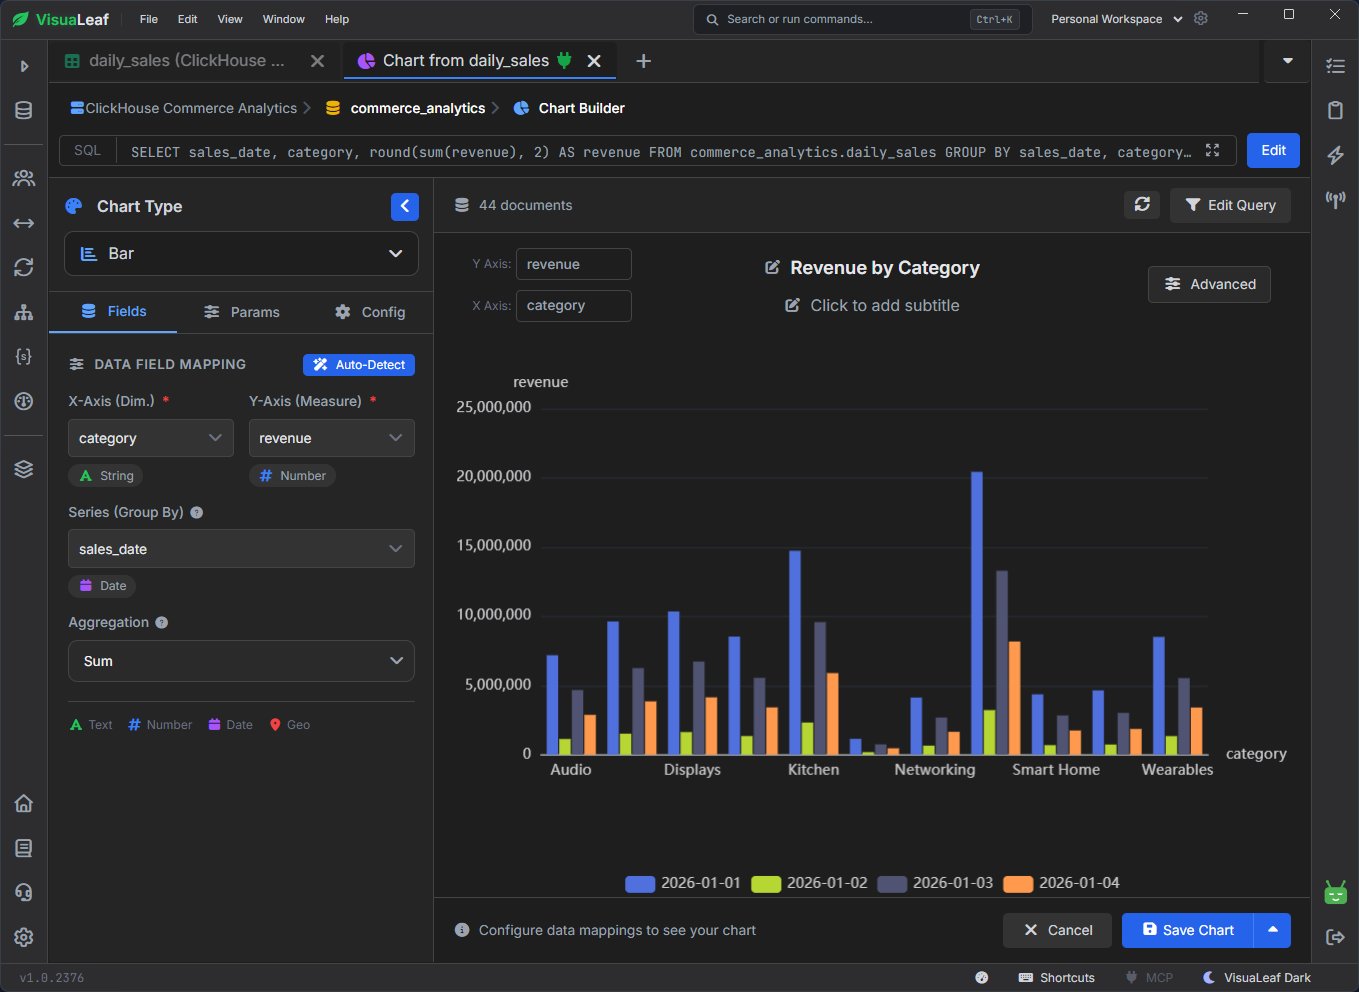Expand the SQL query fullscreen icon
1359x992 pixels.
pyautogui.click(x=1212, y=150)
